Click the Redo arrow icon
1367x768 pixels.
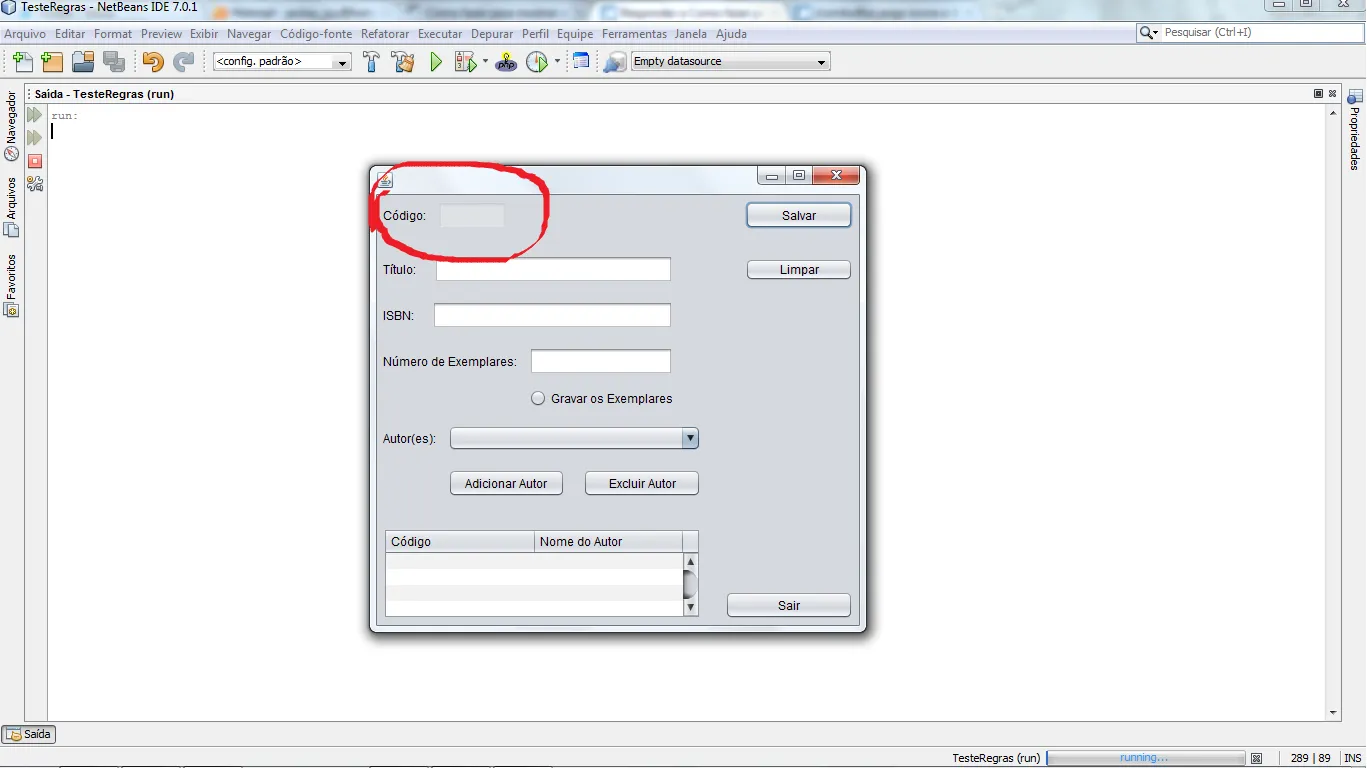183,62
